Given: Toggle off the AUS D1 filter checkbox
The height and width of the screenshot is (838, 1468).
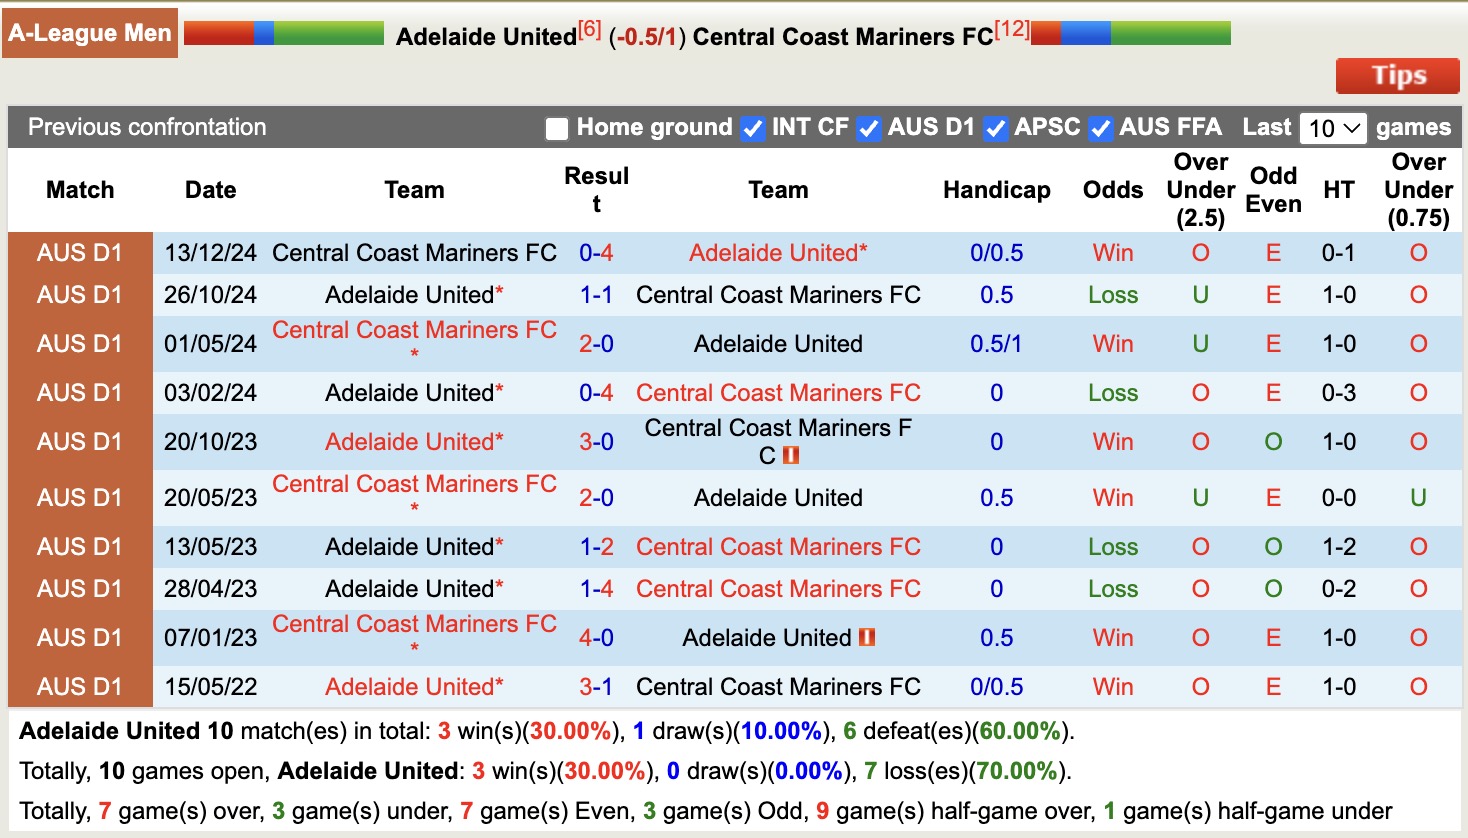Looking at the screenshot, I should click(869, 128).
